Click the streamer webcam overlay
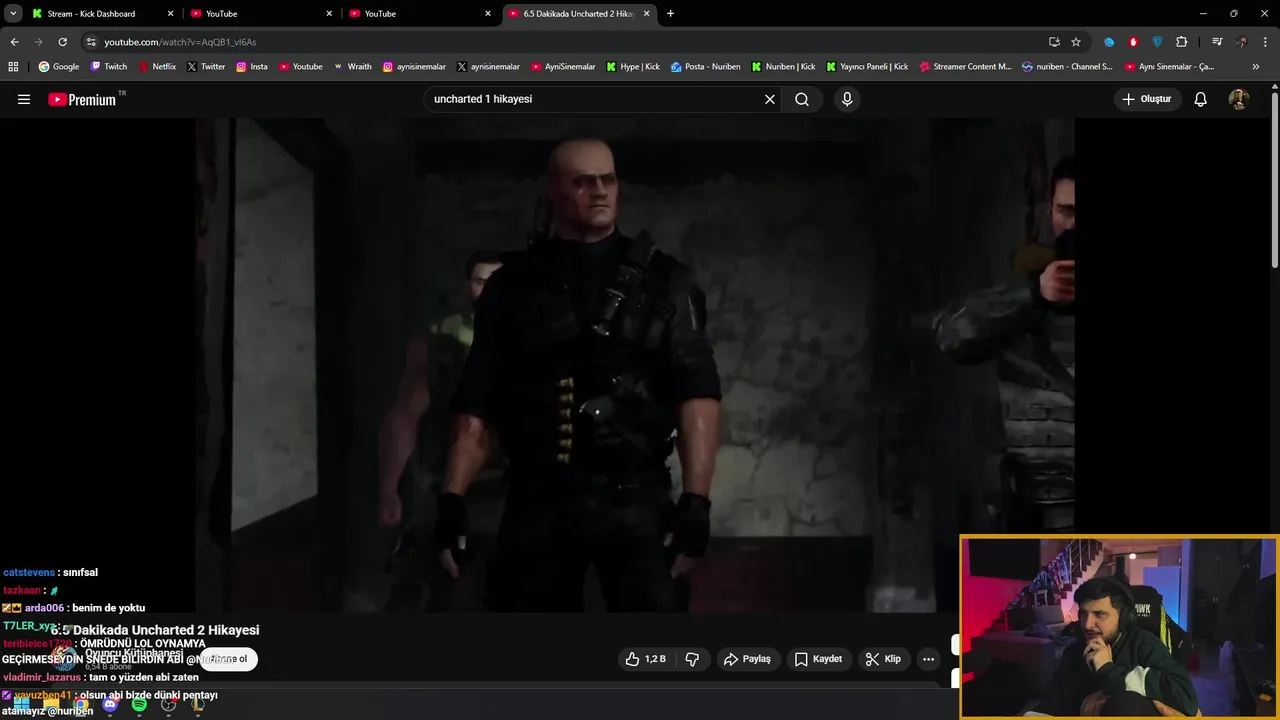This screenshot has width=1280, height=720. 1119,628
